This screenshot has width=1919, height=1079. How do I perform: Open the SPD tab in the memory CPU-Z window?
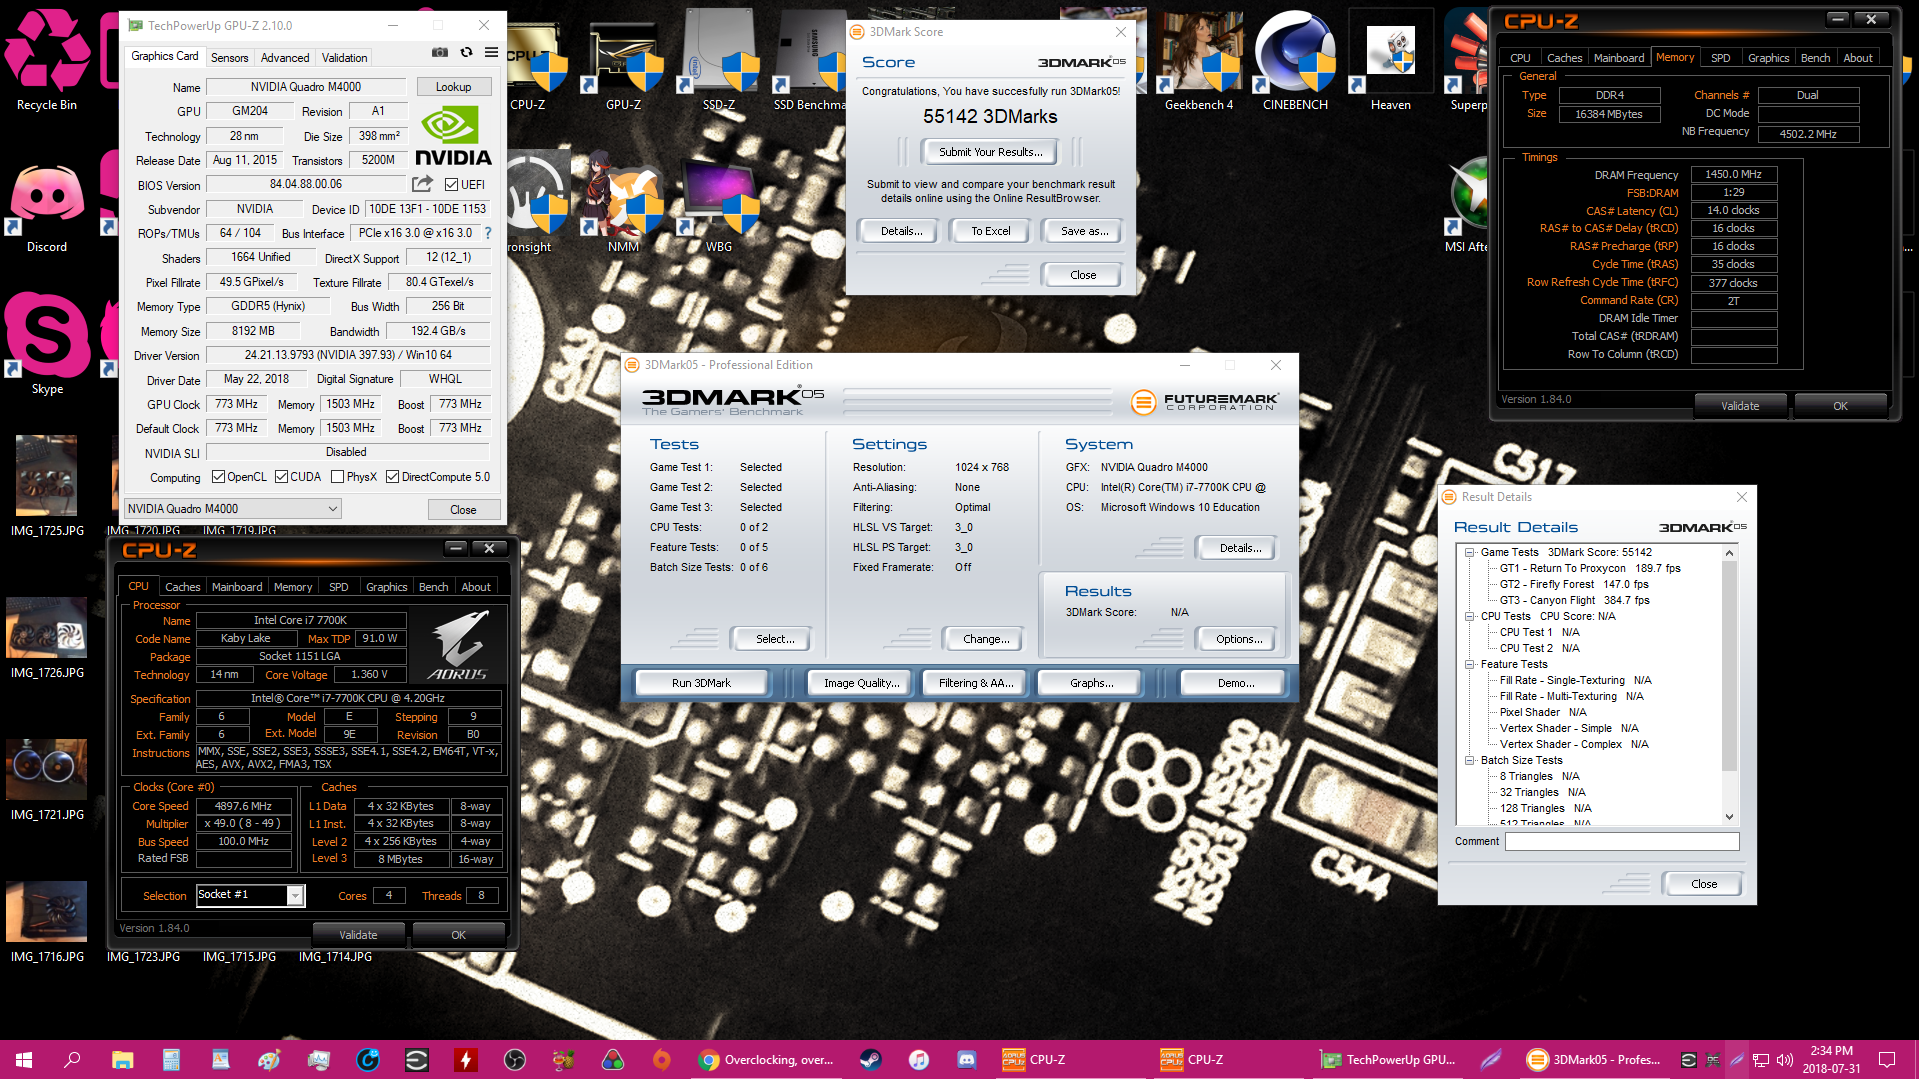pos(1720,58)
